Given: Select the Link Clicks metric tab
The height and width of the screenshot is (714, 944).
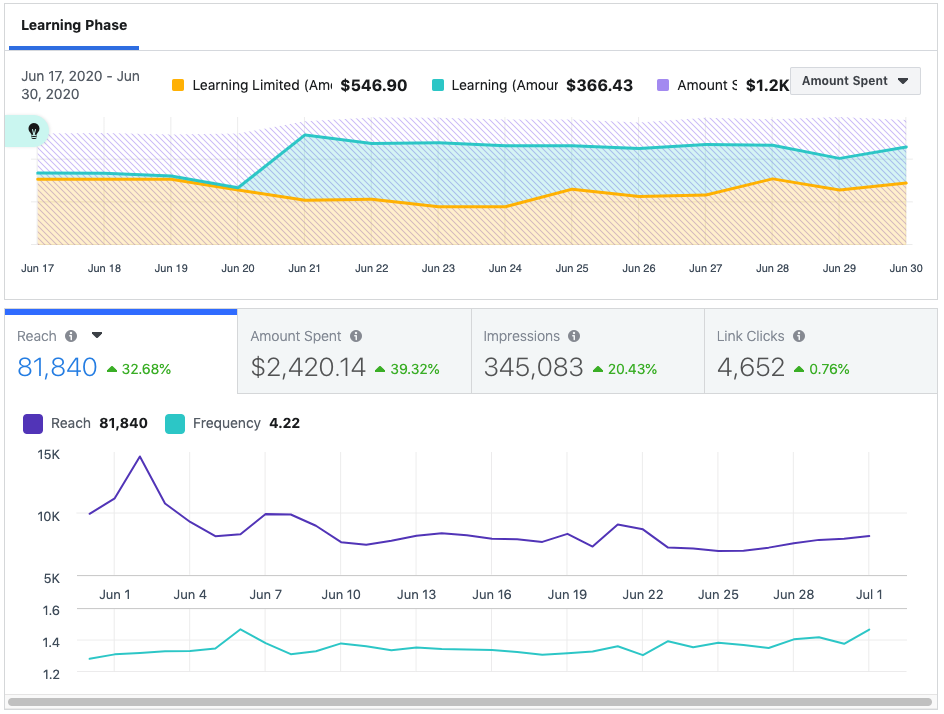Looking at the screenshot, I should pyautogui.click(x=820, y=352).
